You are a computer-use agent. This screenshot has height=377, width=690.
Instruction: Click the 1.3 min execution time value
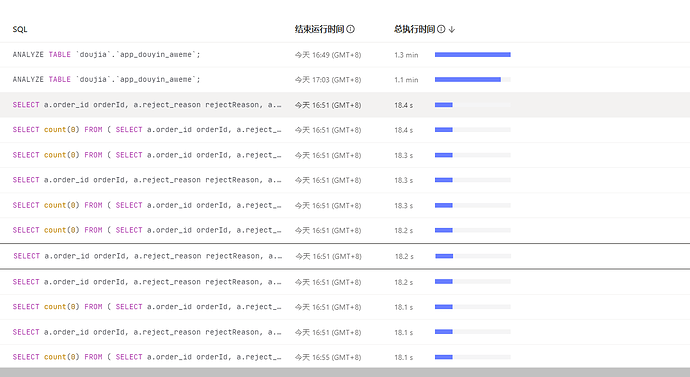click(406, 55)
